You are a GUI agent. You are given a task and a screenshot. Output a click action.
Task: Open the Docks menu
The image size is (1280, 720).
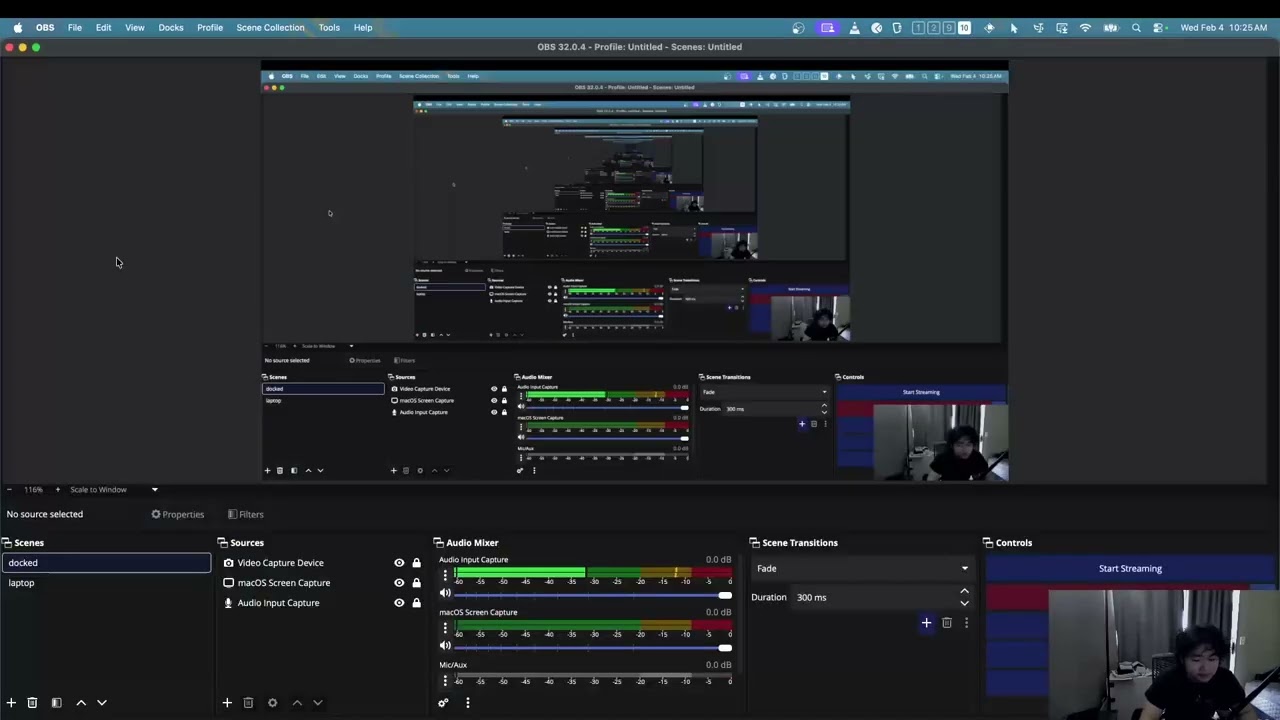(171, 28)
